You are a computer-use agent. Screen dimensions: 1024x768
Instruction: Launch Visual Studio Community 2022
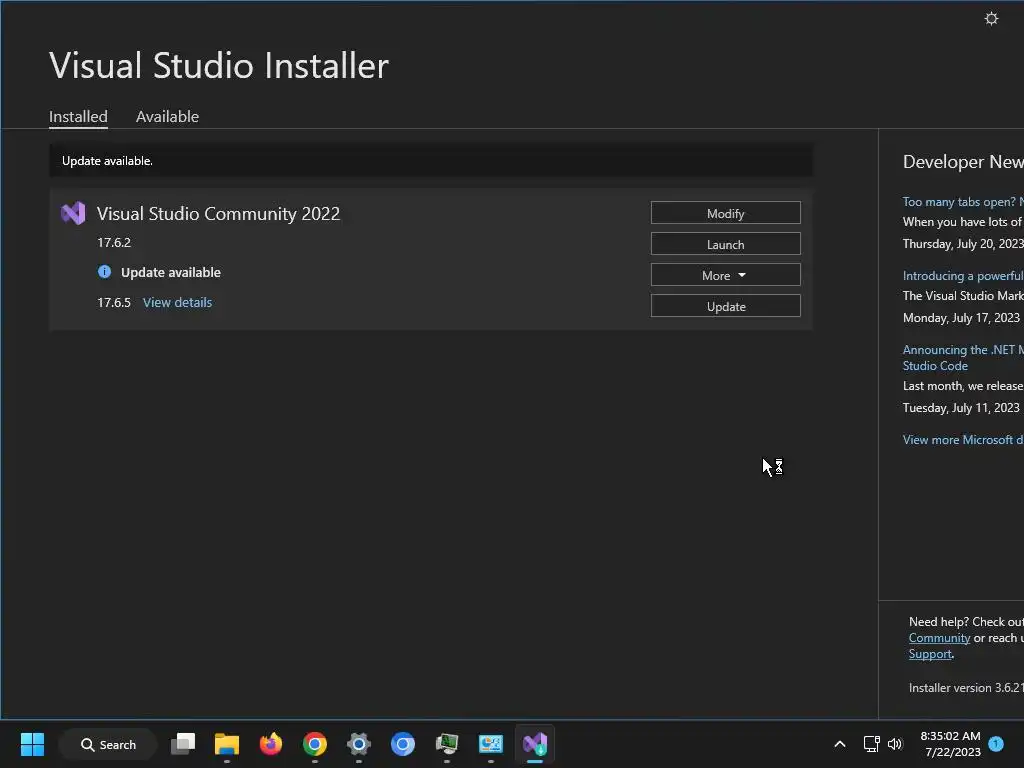pos(726,244)
